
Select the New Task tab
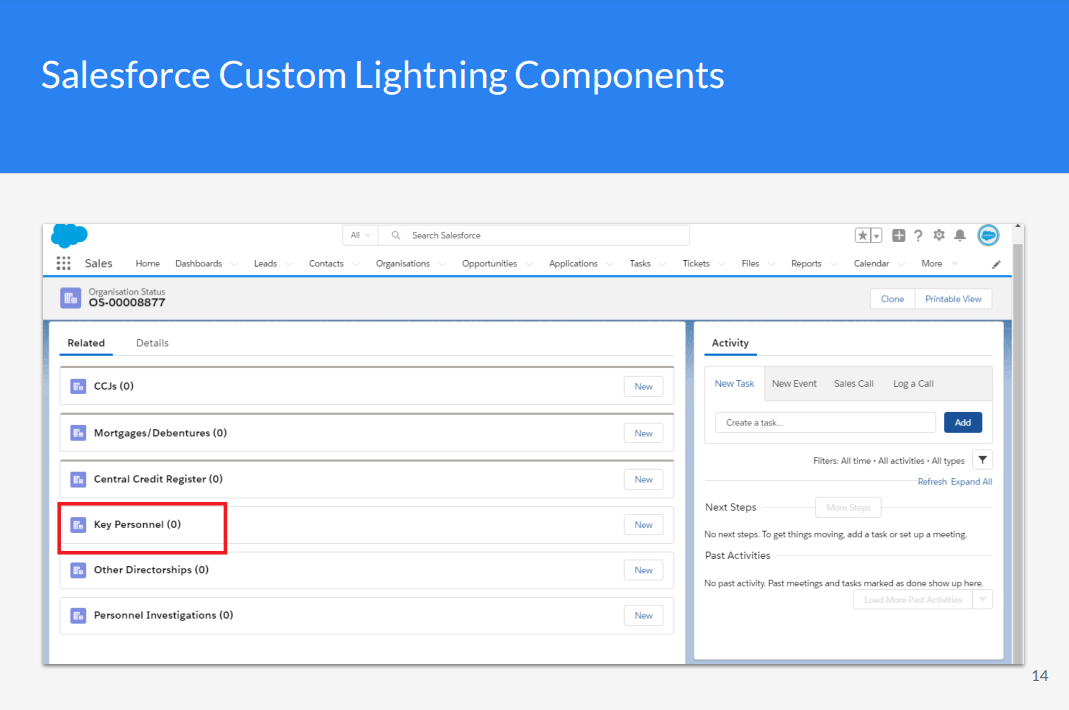coord(734,384)
